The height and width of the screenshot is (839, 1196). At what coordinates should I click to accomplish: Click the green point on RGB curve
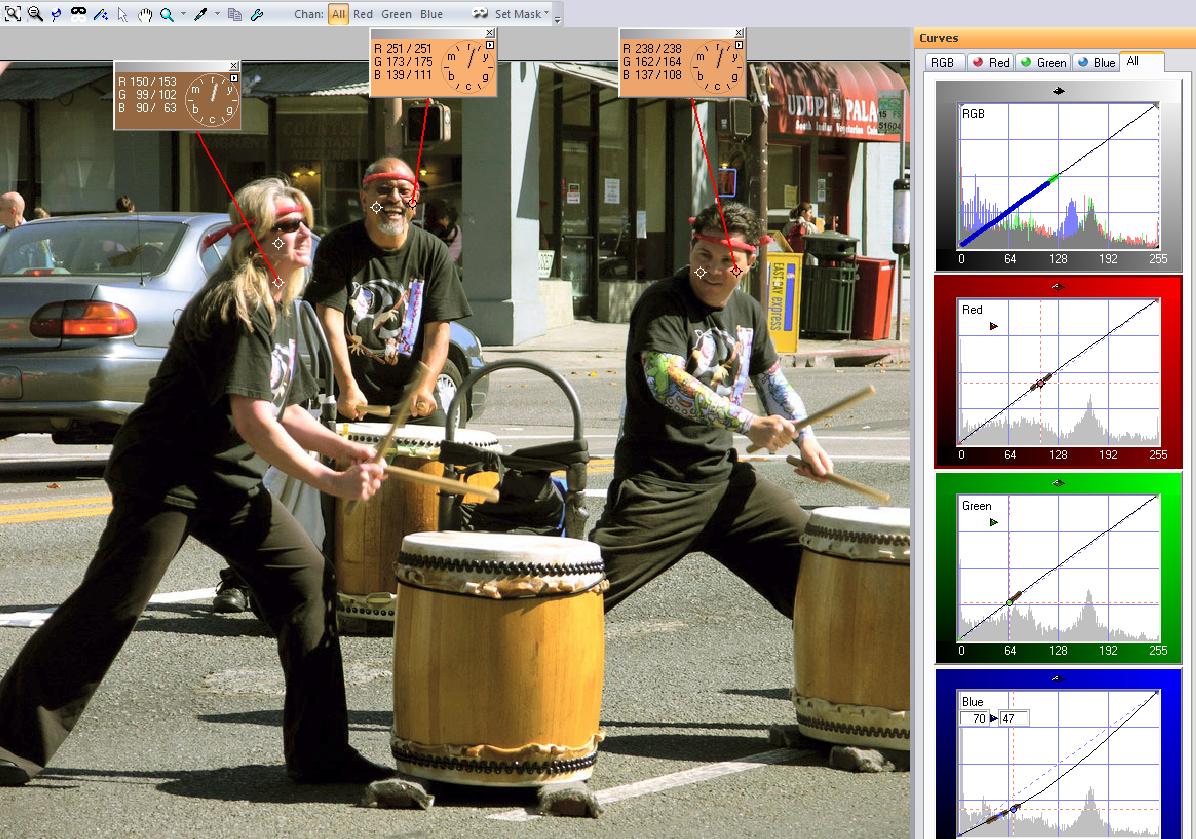(1054, 178)
